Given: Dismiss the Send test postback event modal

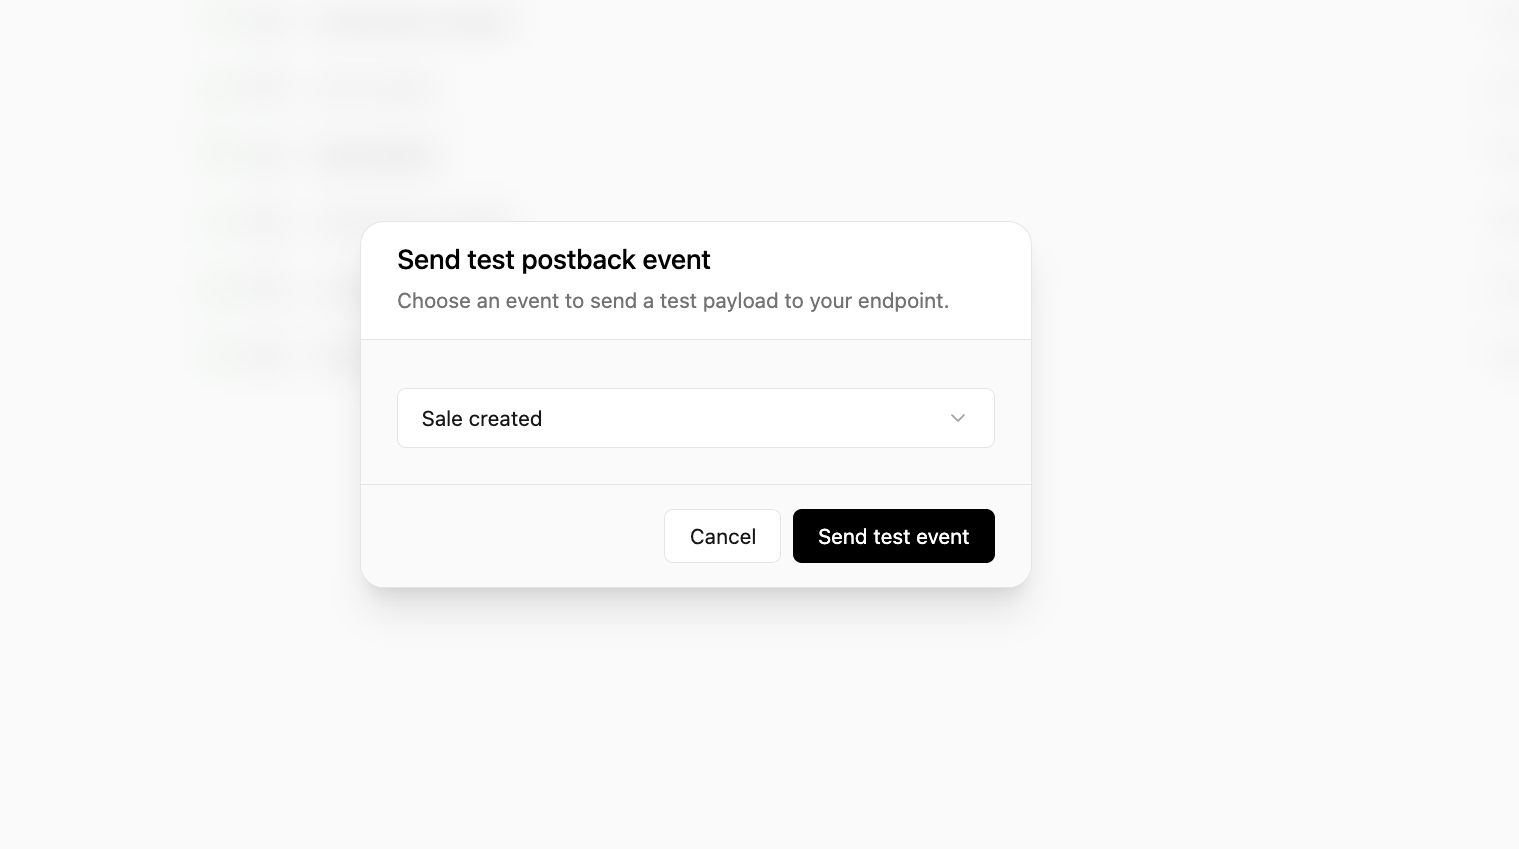Looking at the screenshot, I should [722, 536].
